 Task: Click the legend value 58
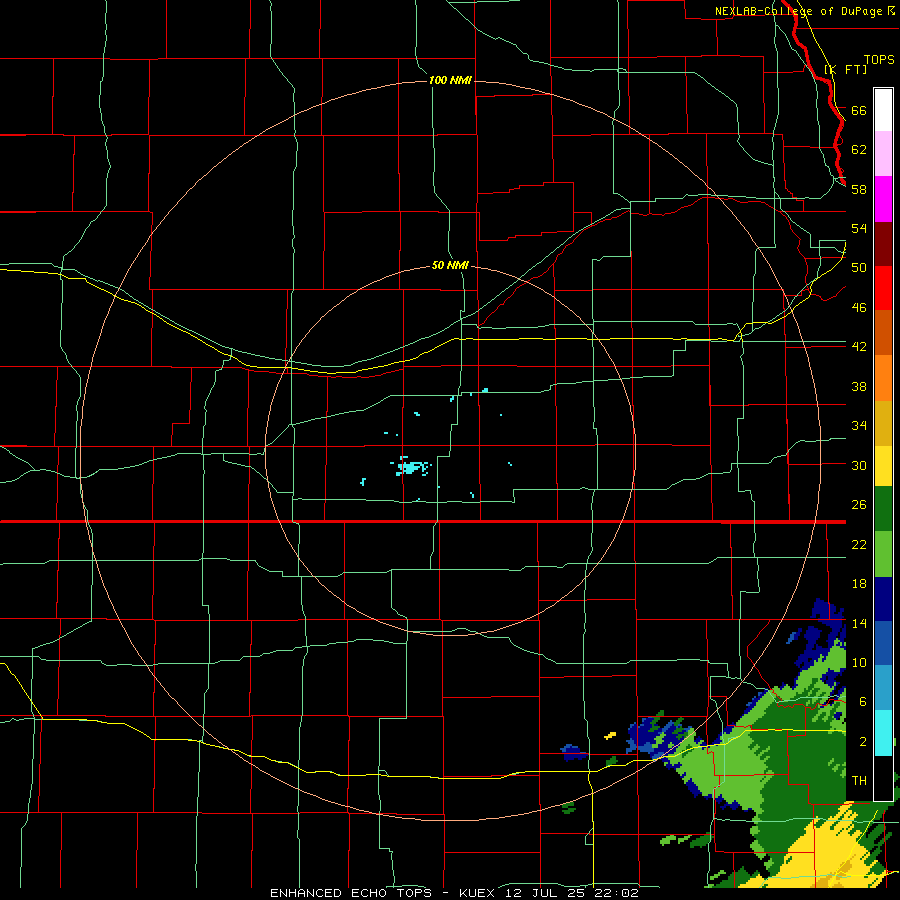859,189
